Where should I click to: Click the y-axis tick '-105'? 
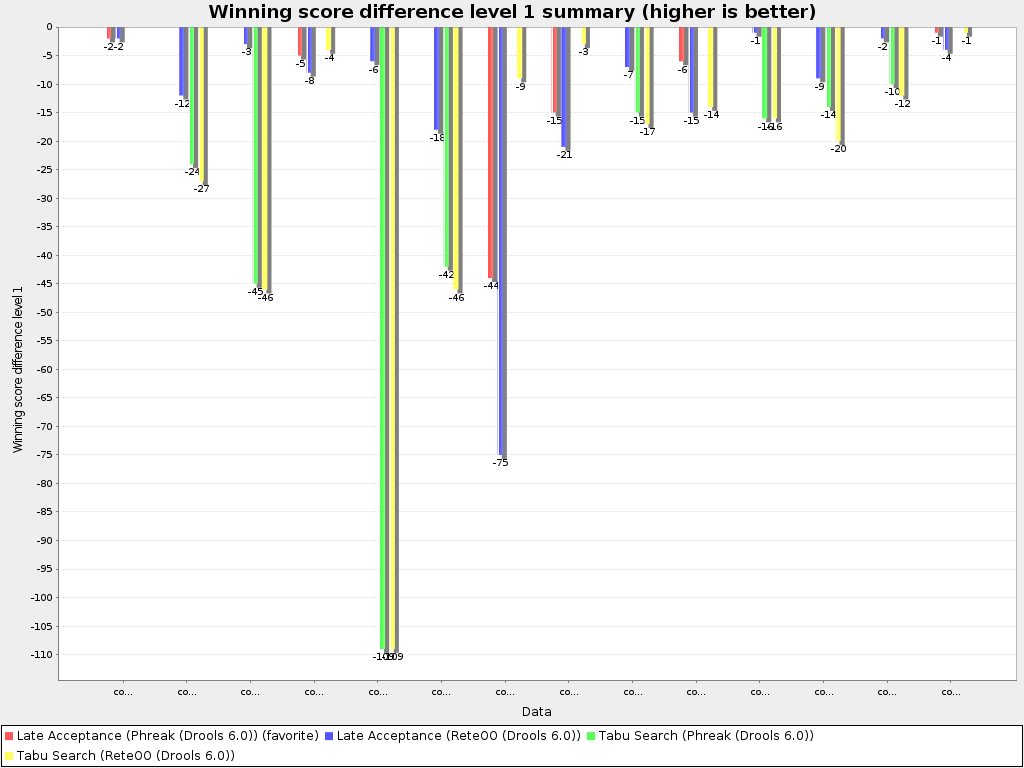[x=41, y=626]
